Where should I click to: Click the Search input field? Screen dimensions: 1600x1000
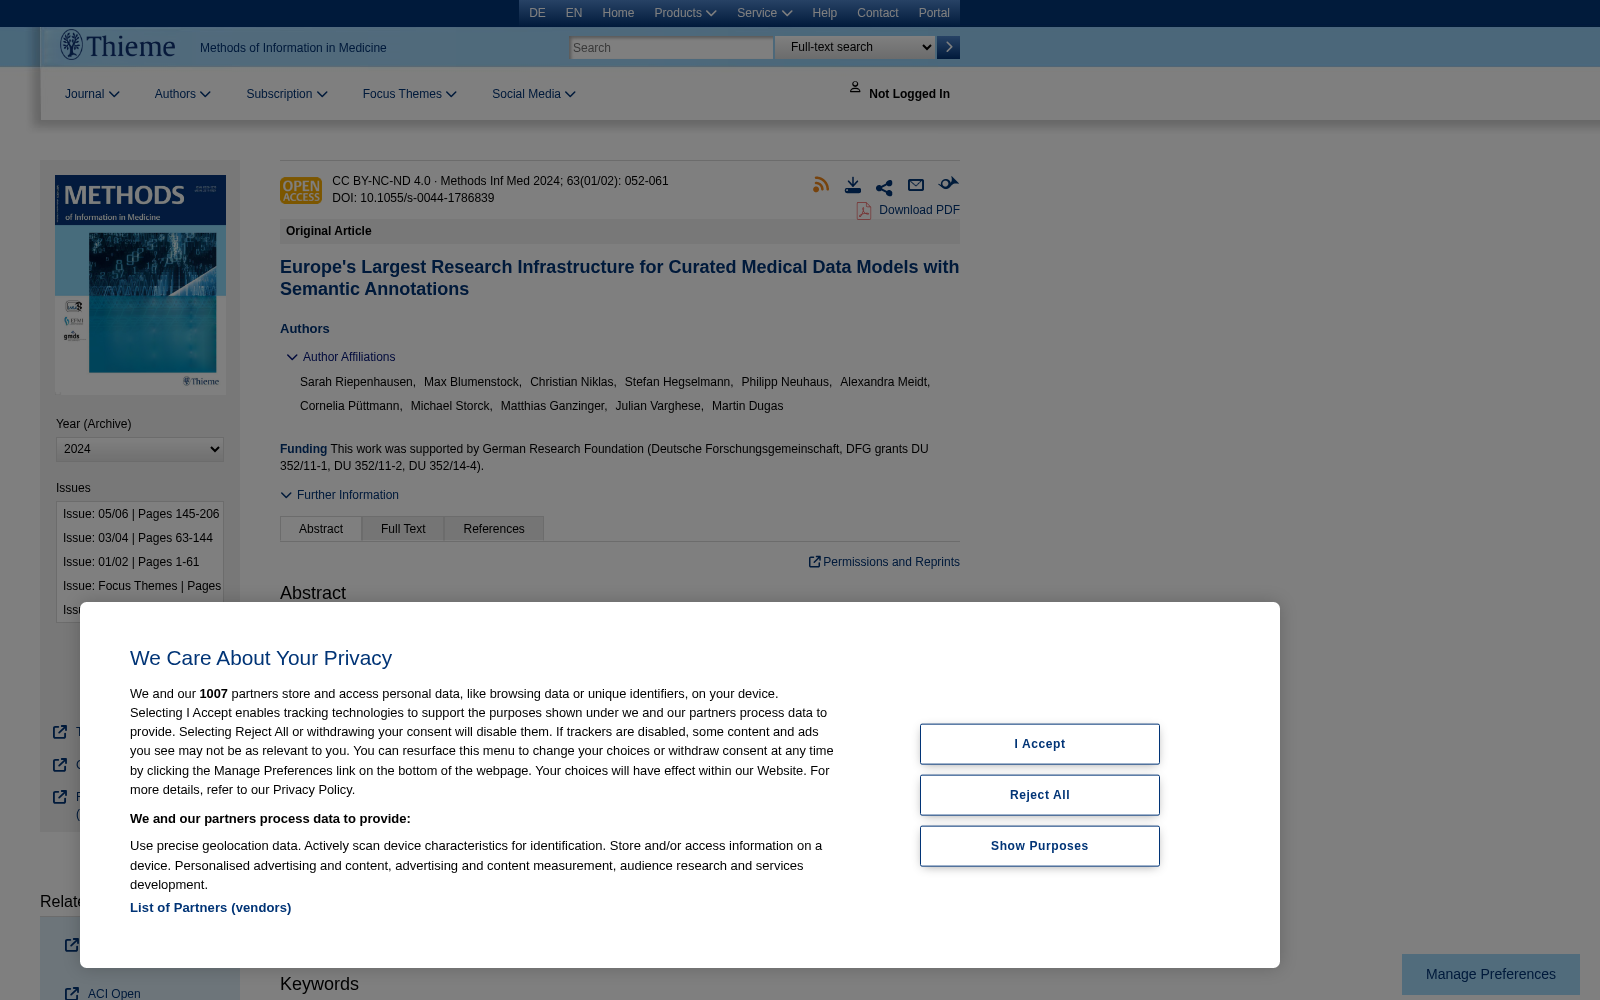671,48
